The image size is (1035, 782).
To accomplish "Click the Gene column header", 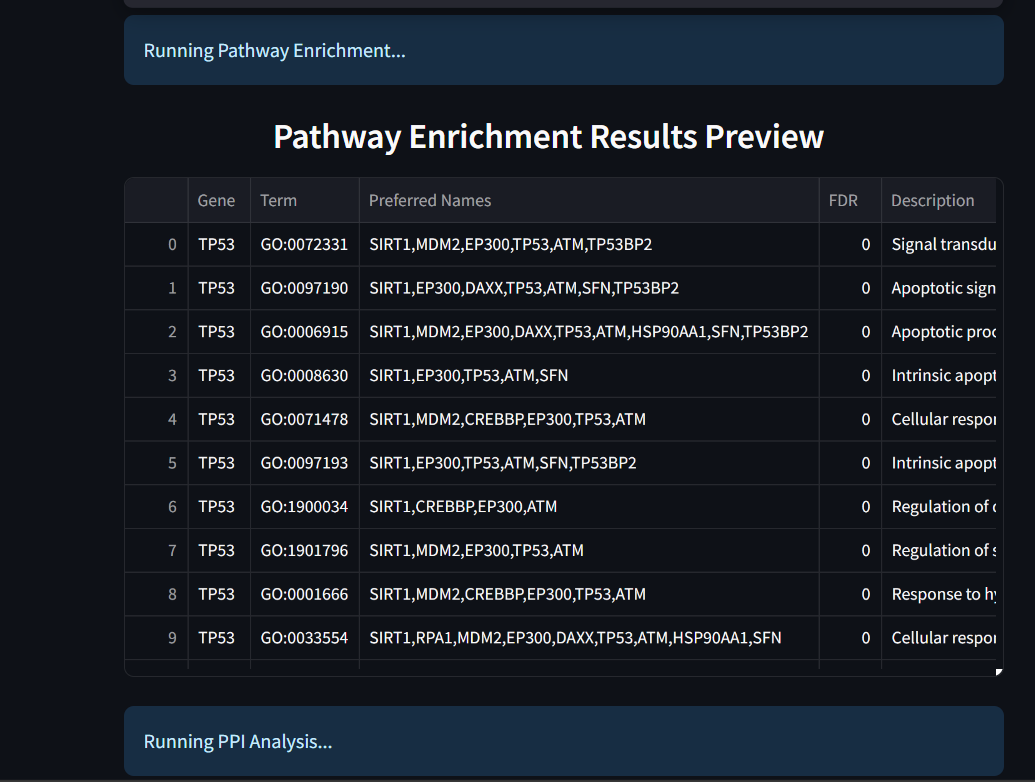I will click(216, 200).
